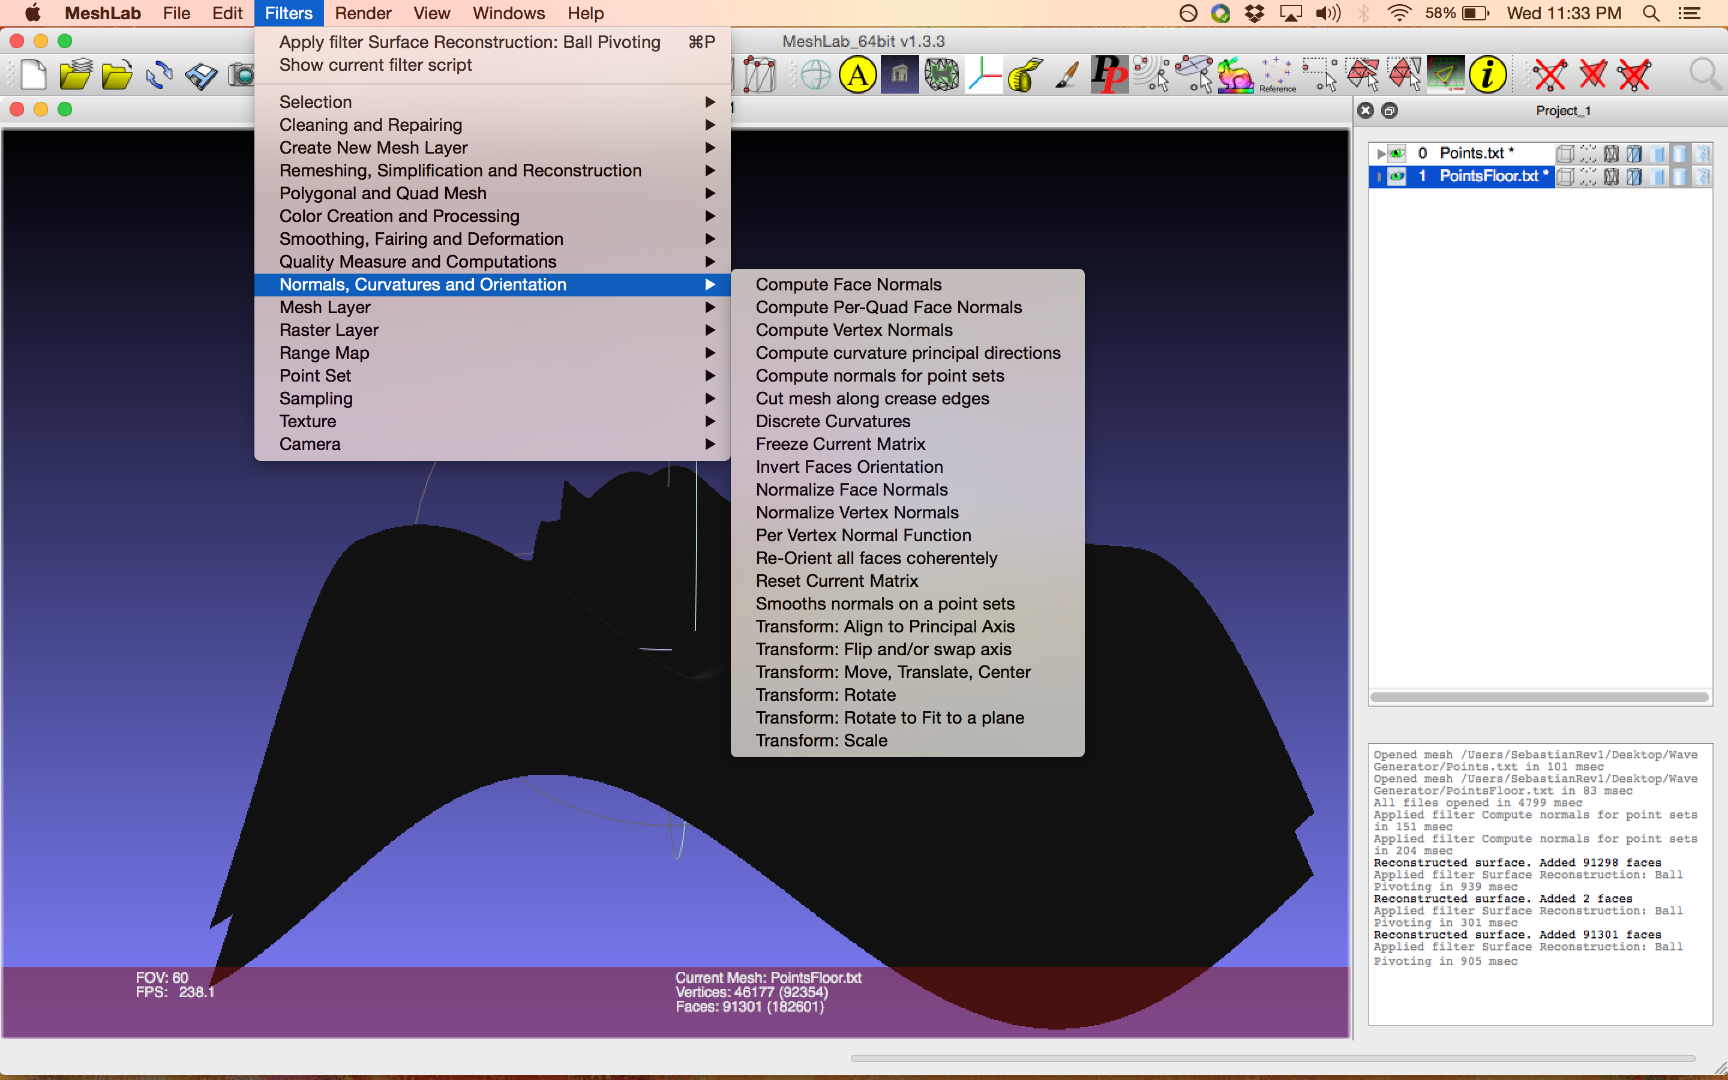Viewport: 1728px width, 1080px height.
Task: Click the float/undock Project_1 panel button
Action: pos(1389,111)
